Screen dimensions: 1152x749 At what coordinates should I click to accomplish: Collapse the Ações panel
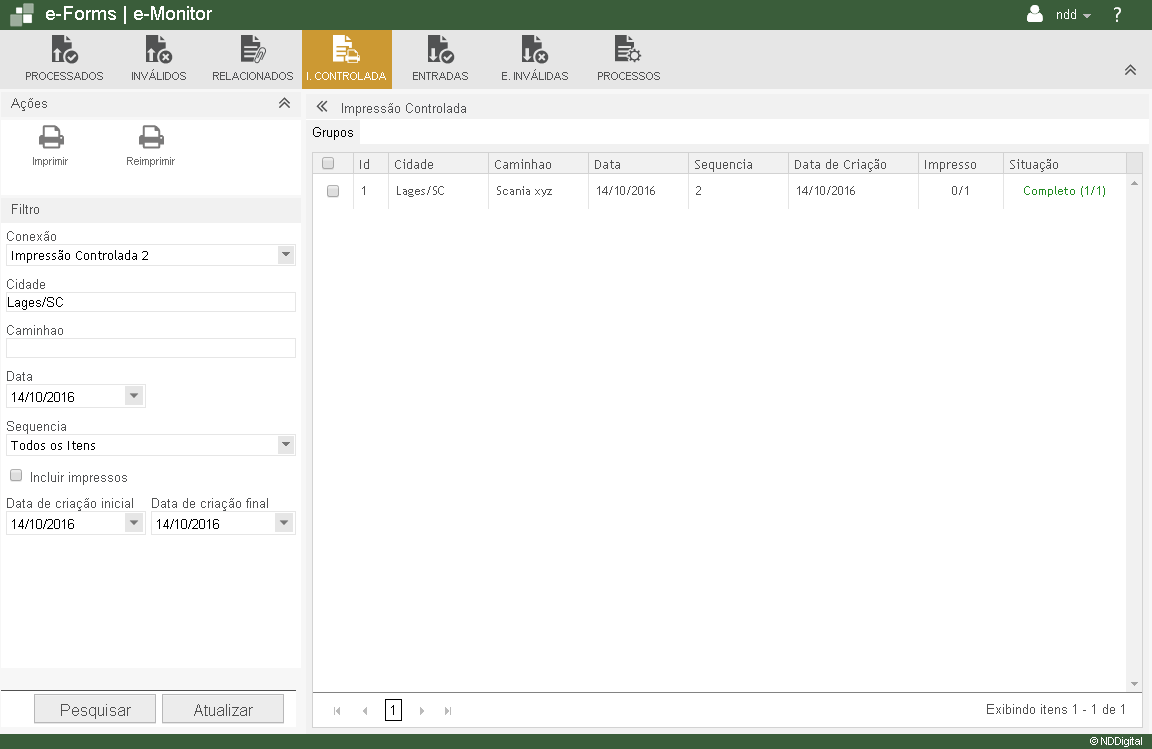(x=284, y=103)
